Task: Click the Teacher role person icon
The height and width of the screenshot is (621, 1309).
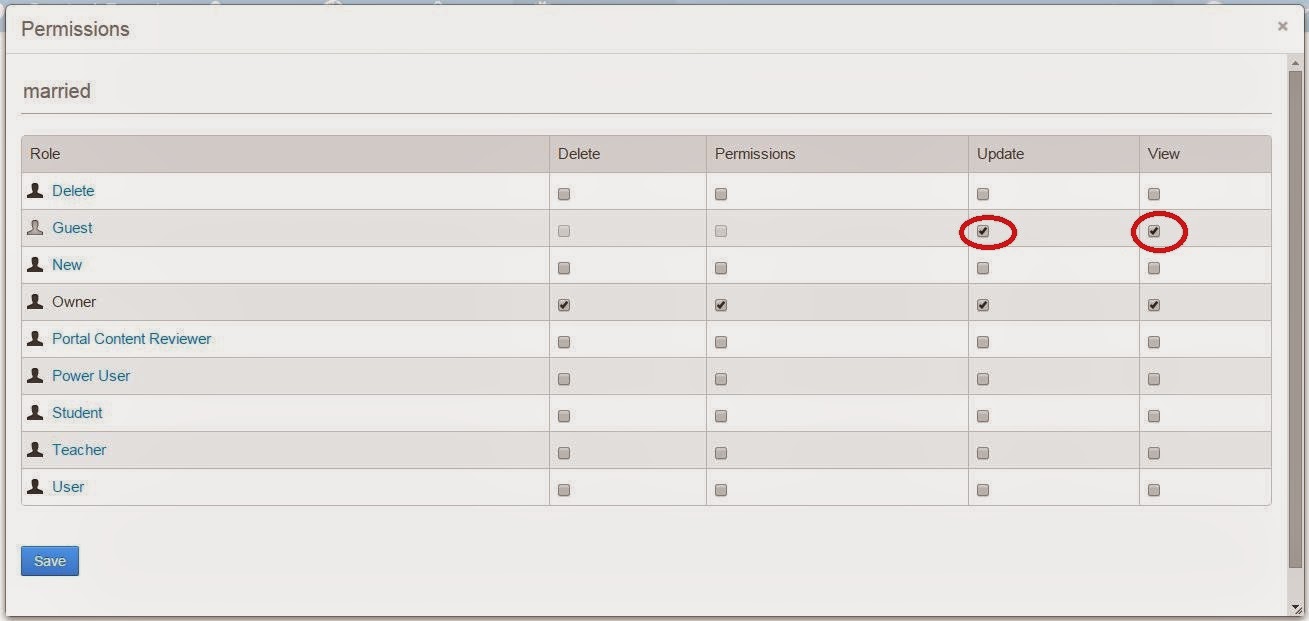Action: (x=37, y=449)
